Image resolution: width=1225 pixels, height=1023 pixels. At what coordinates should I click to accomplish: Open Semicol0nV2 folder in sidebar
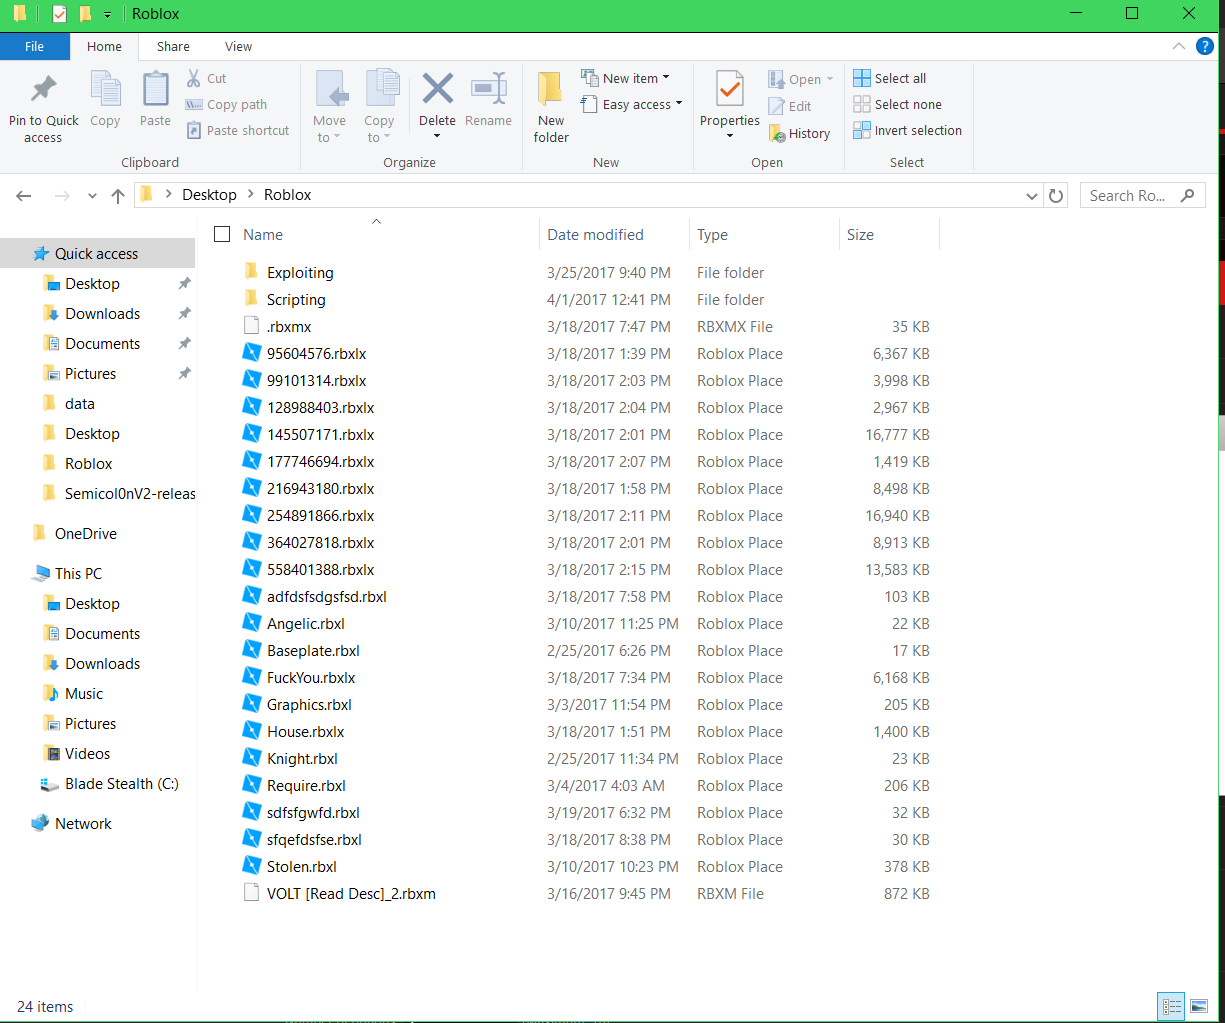[x=130, y=494]
